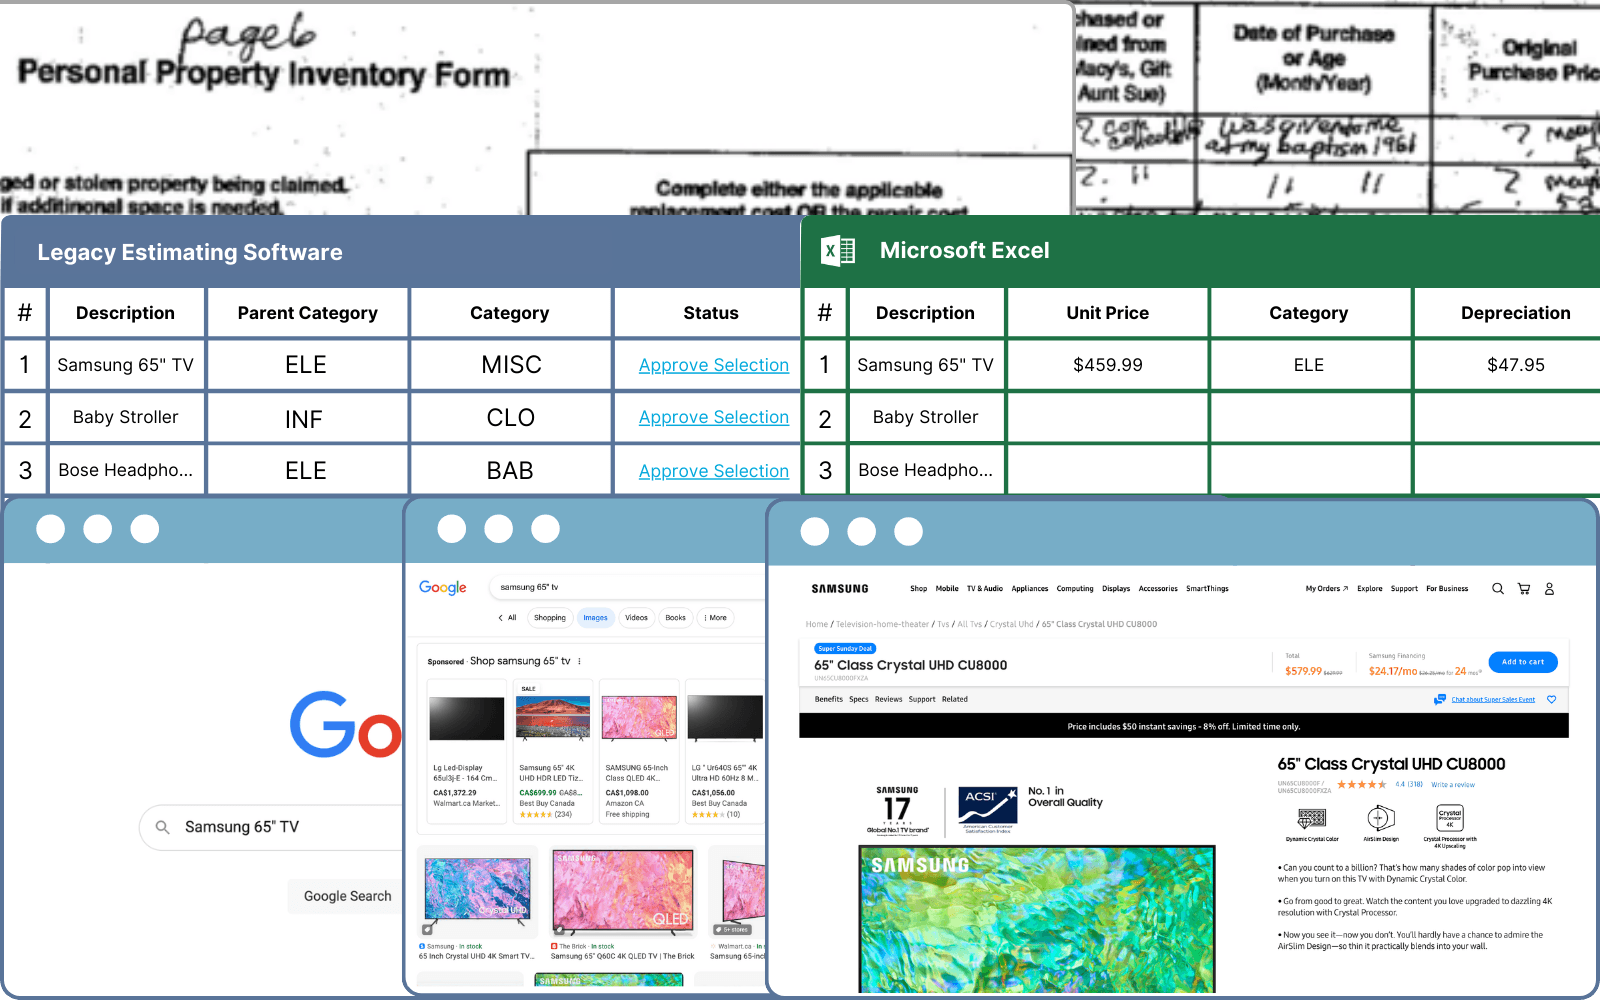Open the Explore menu in Samsung header
Image resolution: width=1600 pixels, height=1000 pixels.
tap(1370, 589)
